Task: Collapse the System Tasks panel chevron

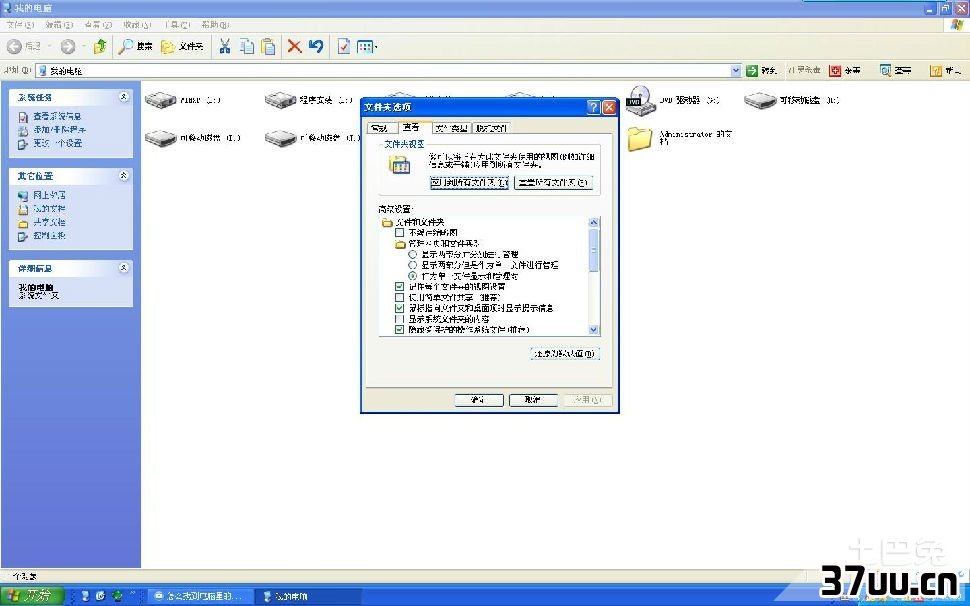Action: [x=124, y=96]
